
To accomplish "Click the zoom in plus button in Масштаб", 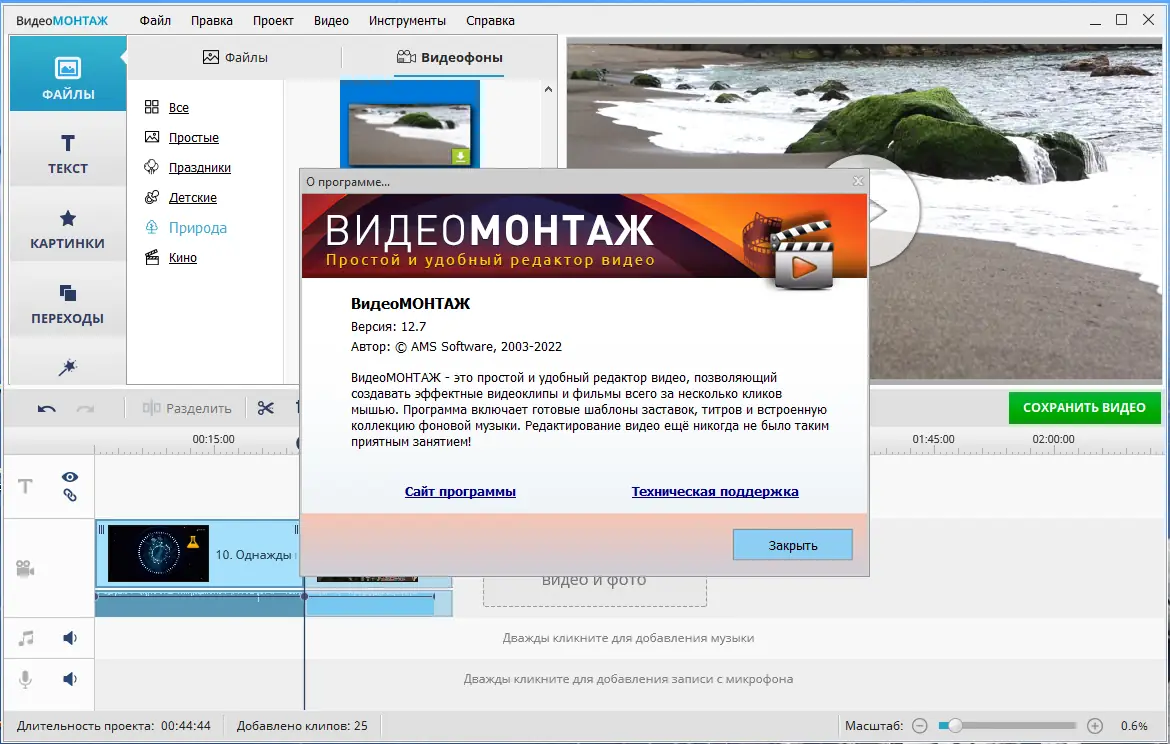I will pyautogui.click(x=1095, y=725).
